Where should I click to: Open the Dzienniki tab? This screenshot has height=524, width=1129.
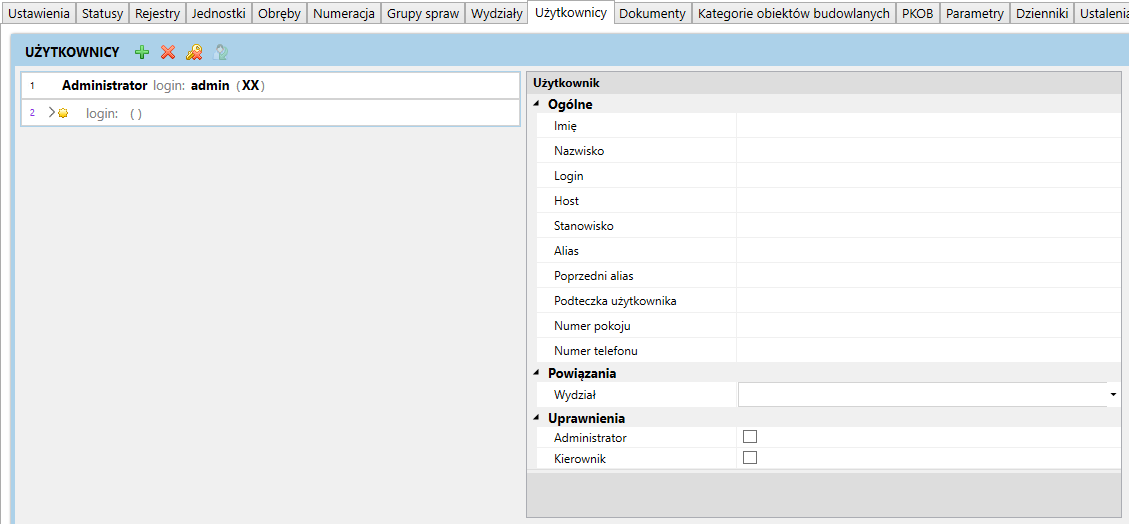point(1041,13)
